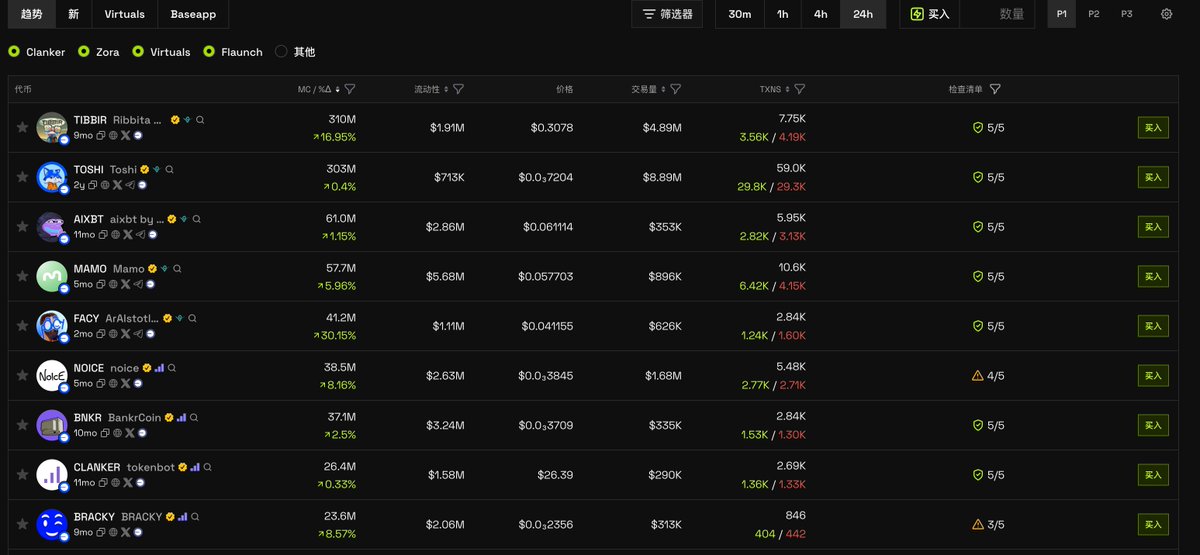Copy the BNKR contract address icon
The width and height of the screenshot is (1200, 555).
click(105, 433)
